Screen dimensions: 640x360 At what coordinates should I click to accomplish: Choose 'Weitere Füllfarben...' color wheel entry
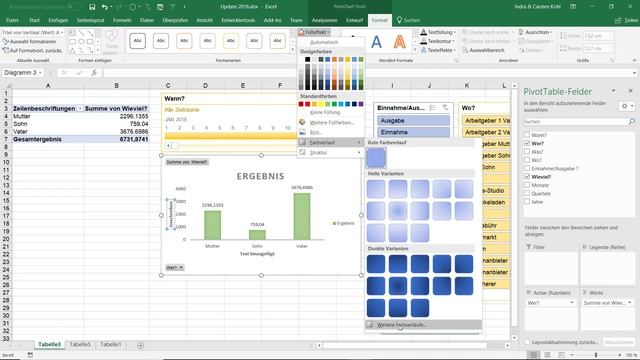302,122
